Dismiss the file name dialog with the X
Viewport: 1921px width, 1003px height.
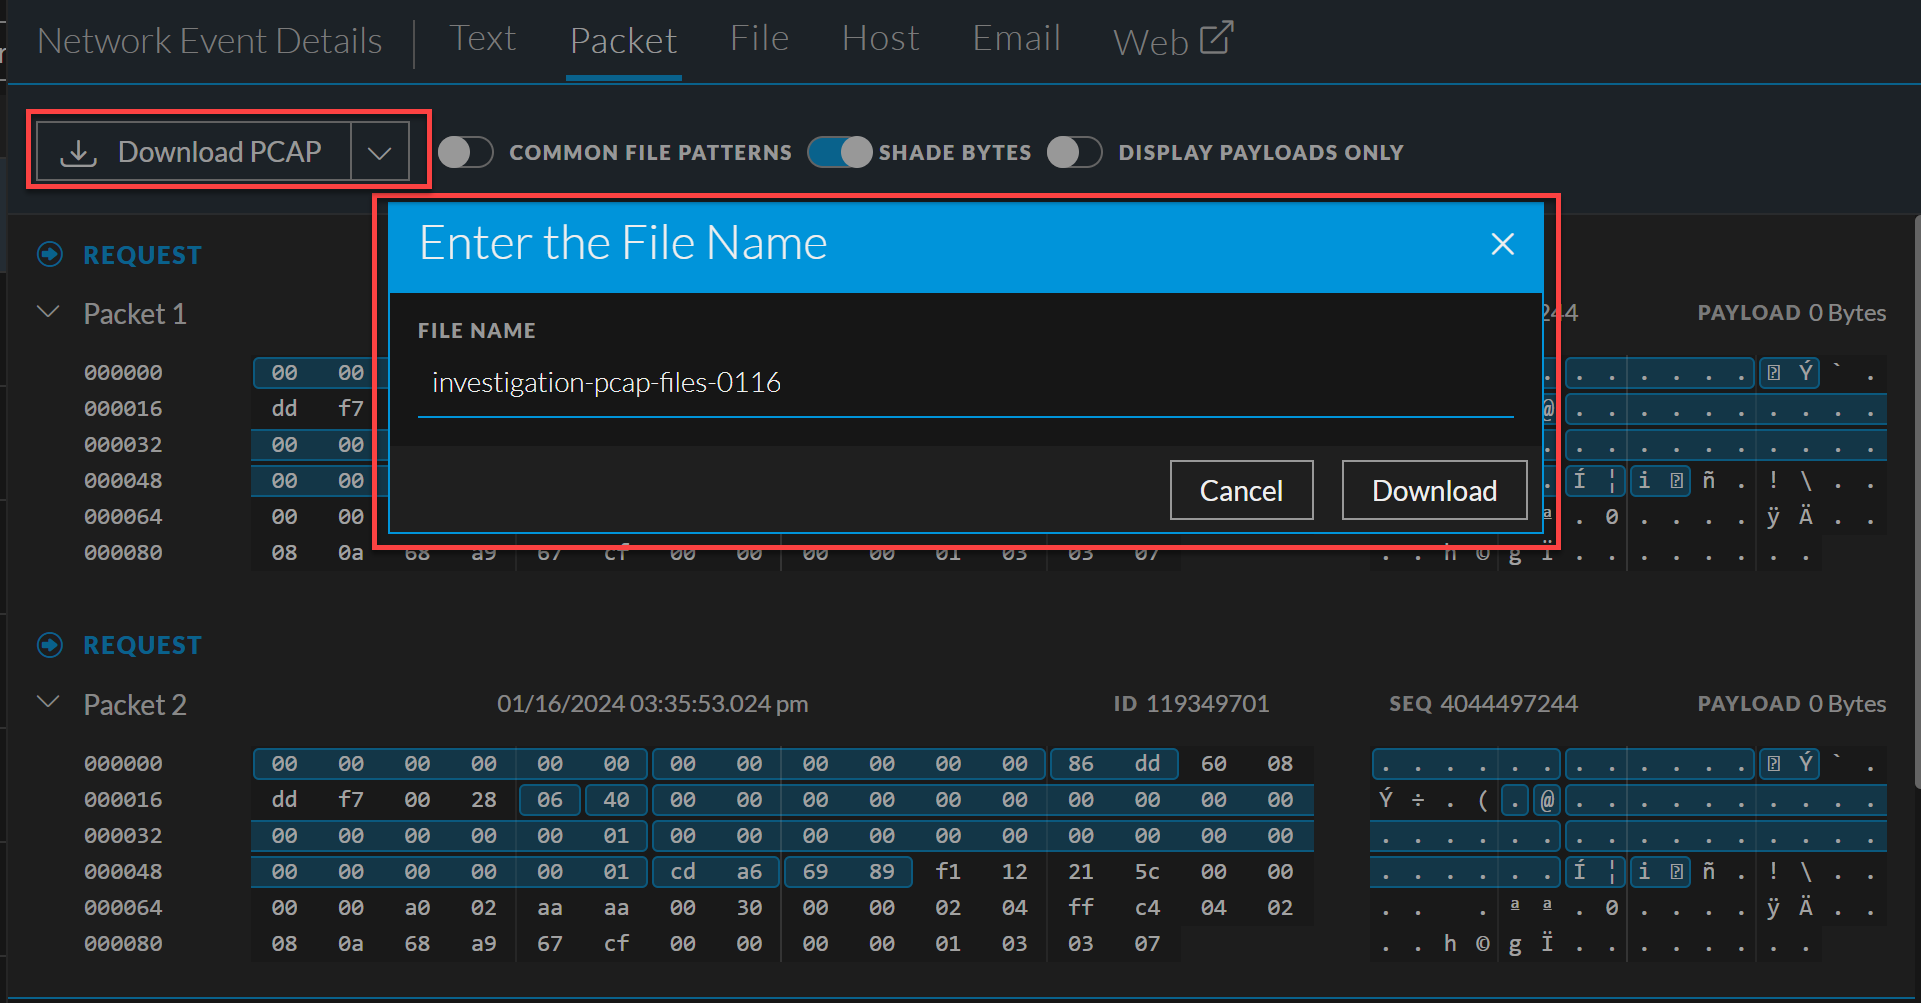(1502, 243)
